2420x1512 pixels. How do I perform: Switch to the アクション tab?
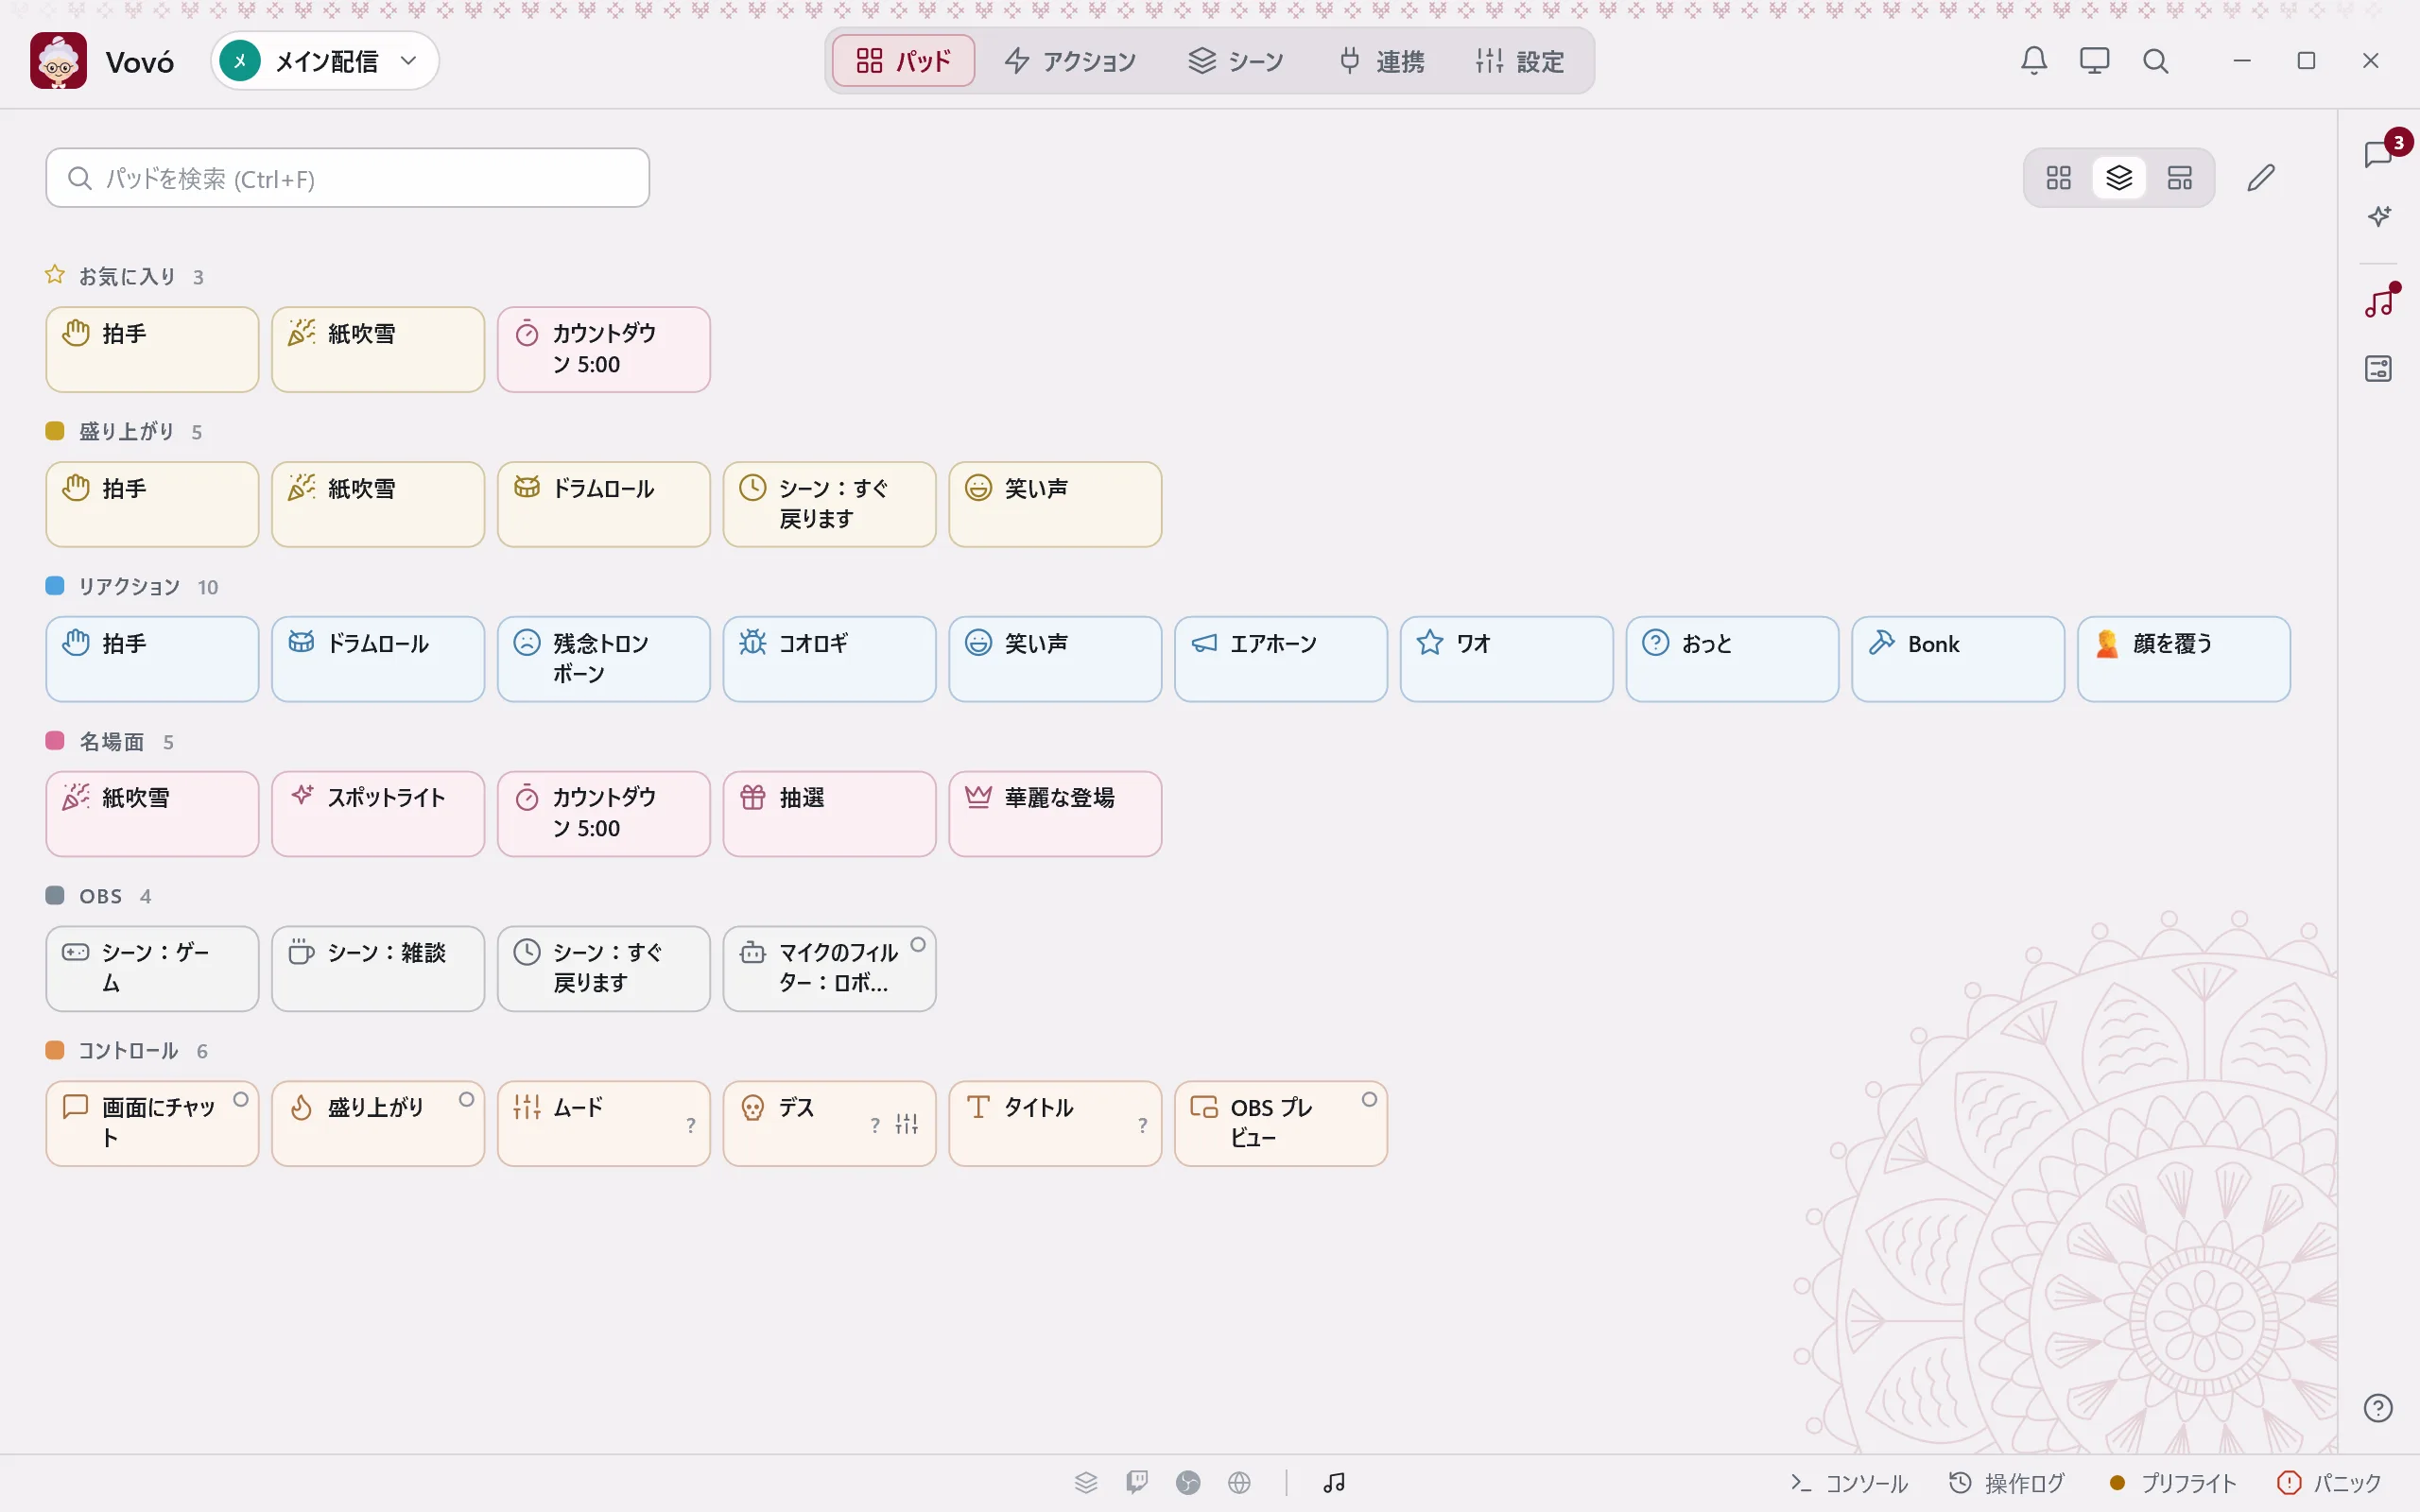pyautogui.click(x=1070, y=61)
